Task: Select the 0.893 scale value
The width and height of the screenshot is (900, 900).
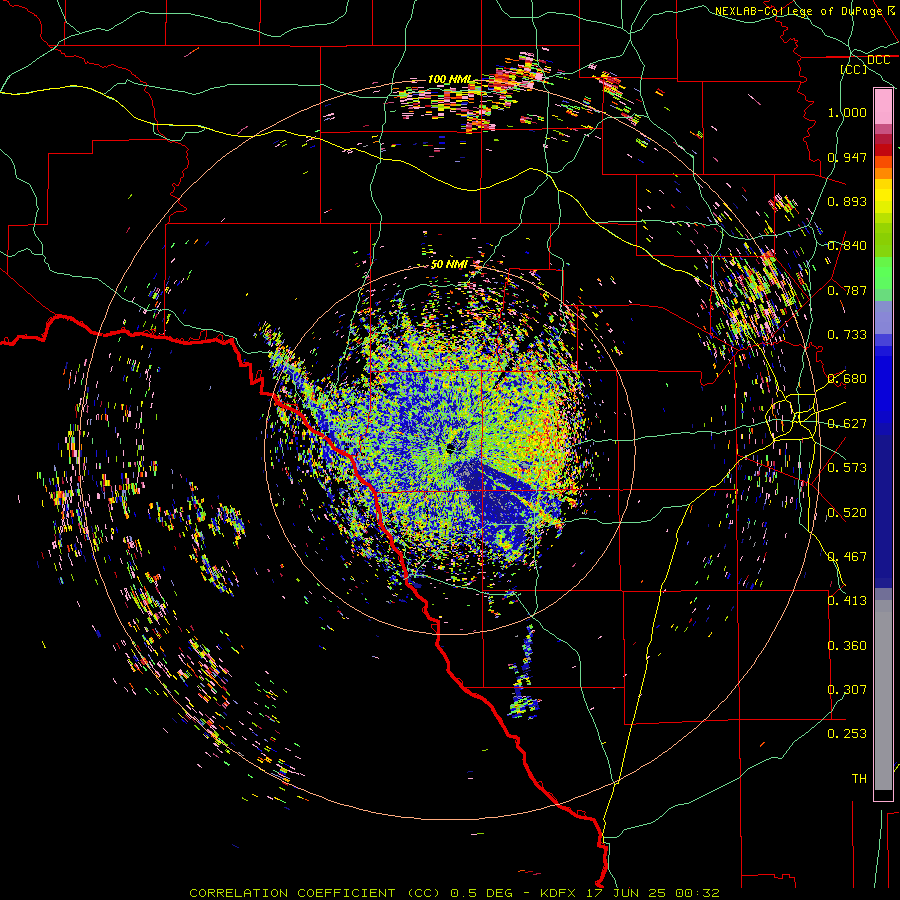Action: coord(847,201)
